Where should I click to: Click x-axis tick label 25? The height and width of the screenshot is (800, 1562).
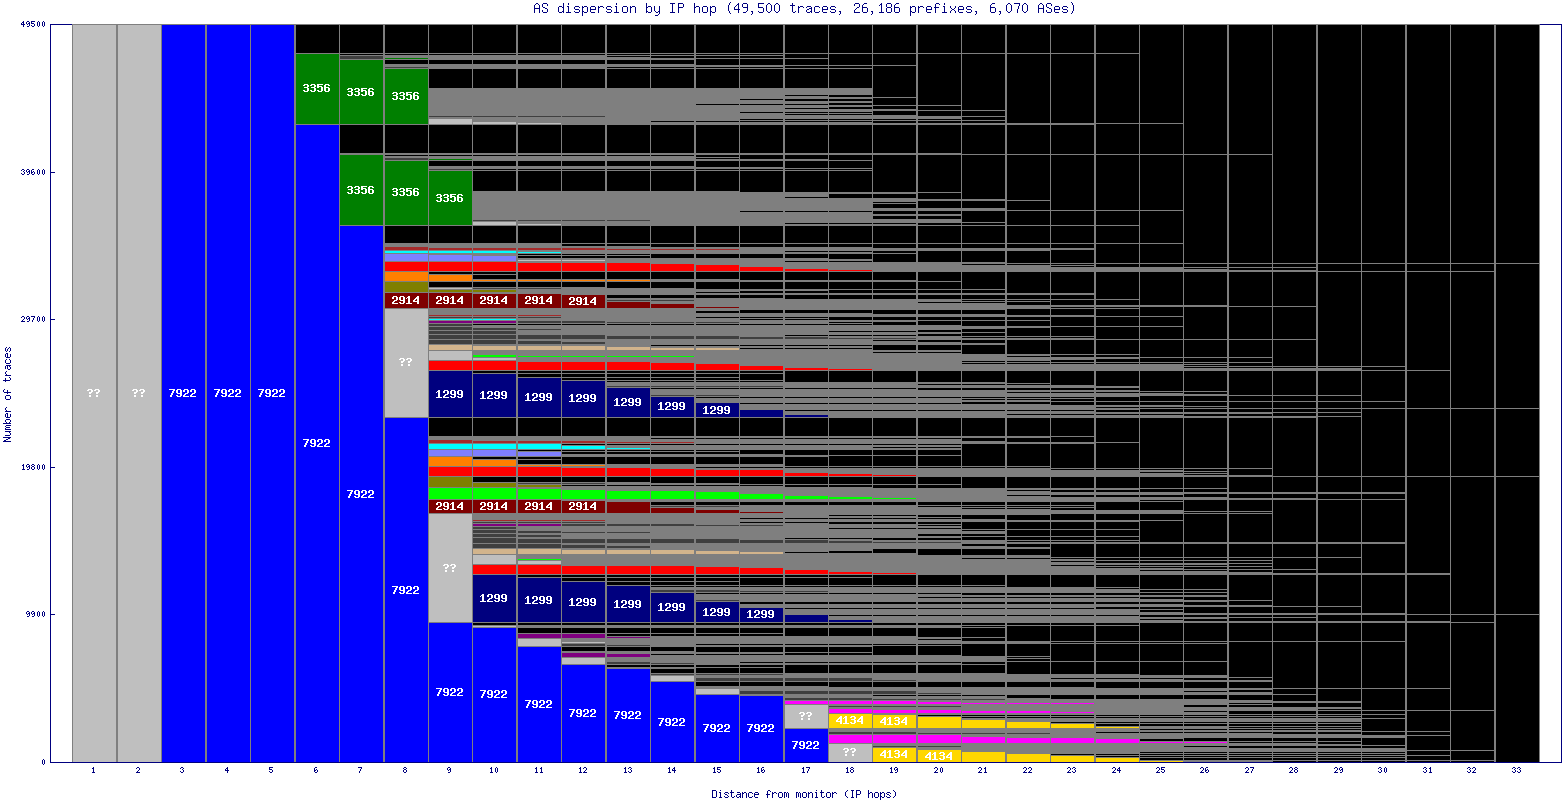1160,771
